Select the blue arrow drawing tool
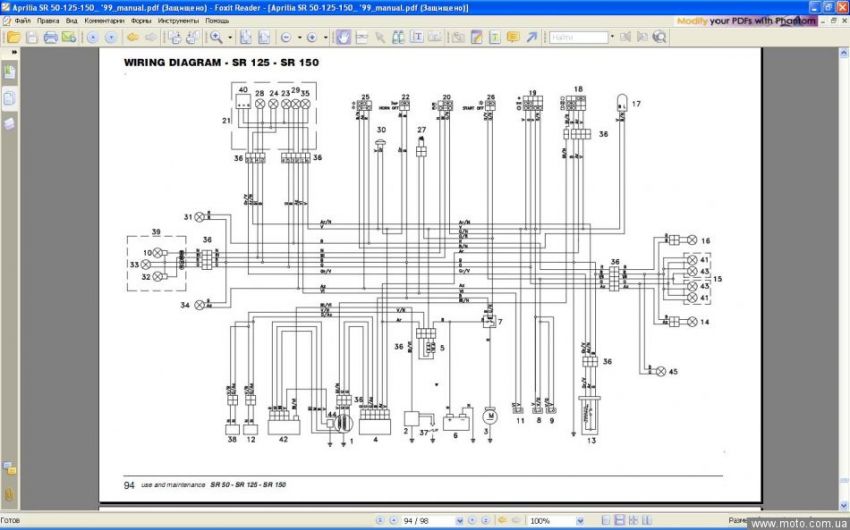This screenshot has height=530, width=850. 531,37
